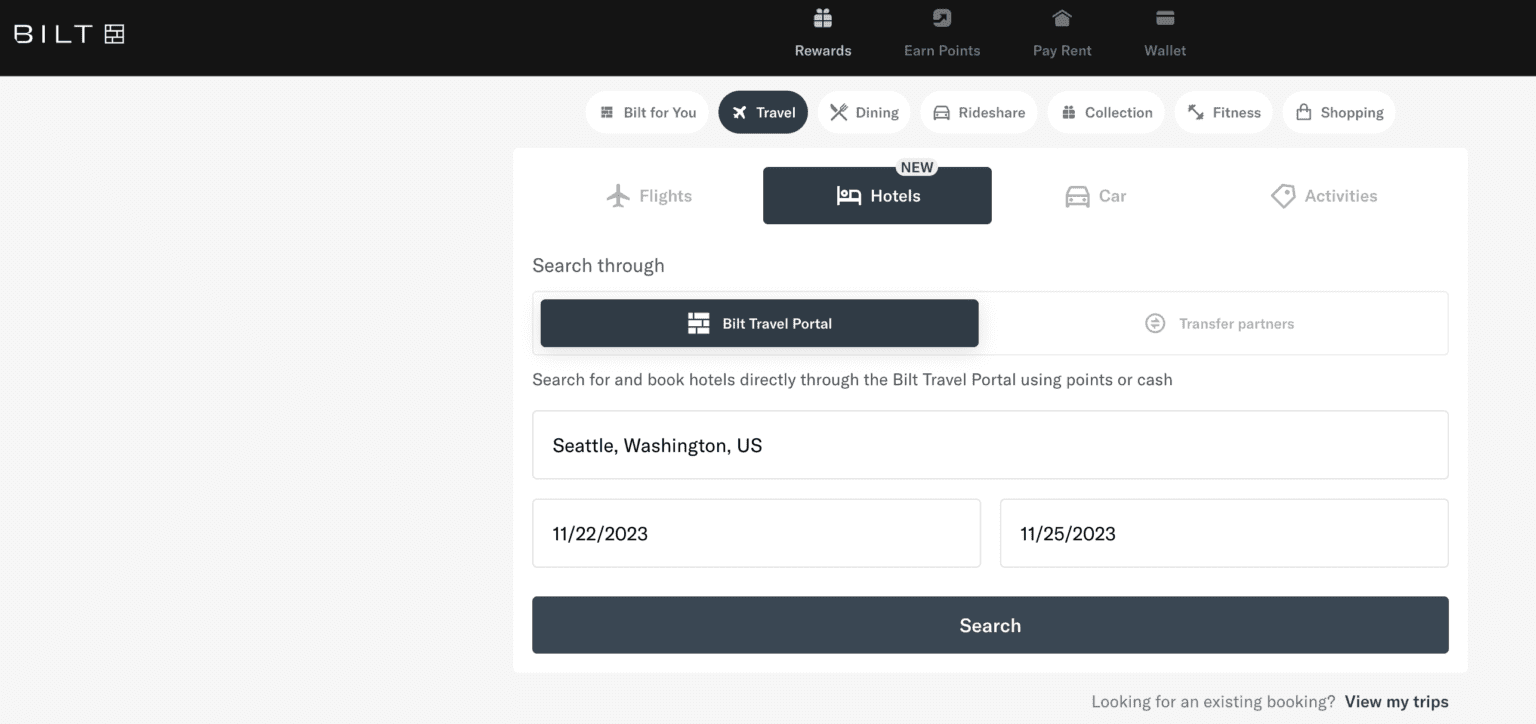Click the Rewards grid icon in top navigation
This screenshot has height=724, width=1536.
[822, 18]
